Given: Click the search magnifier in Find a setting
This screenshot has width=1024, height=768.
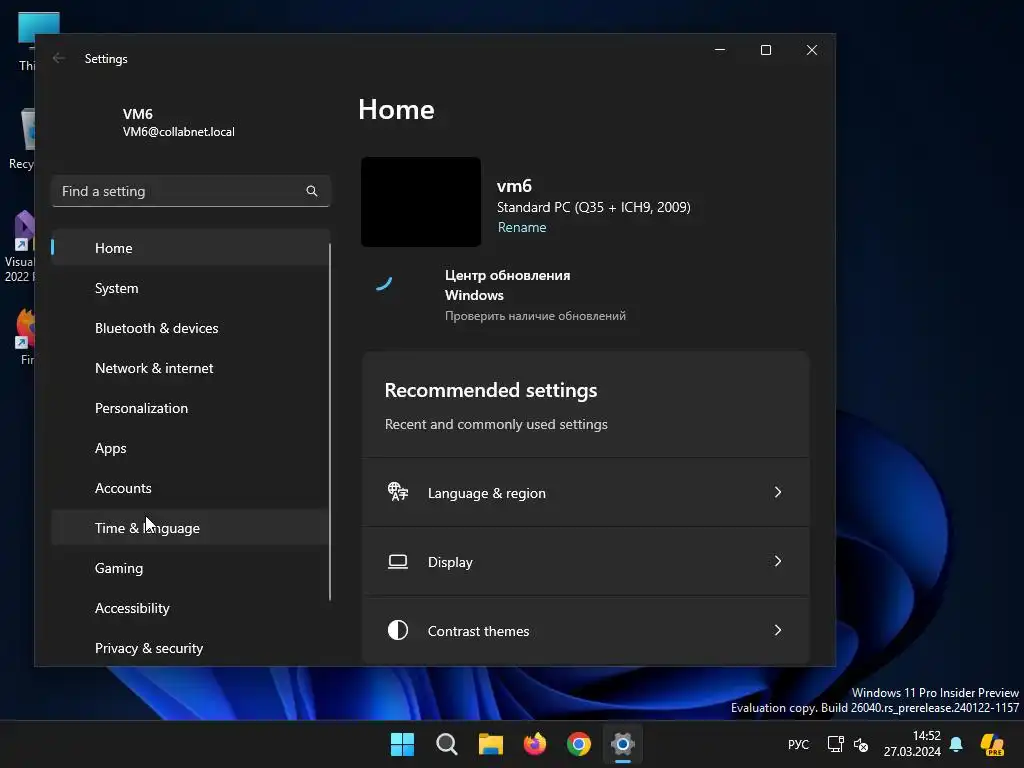Looking at the screenshot, I should click(312, 191).
